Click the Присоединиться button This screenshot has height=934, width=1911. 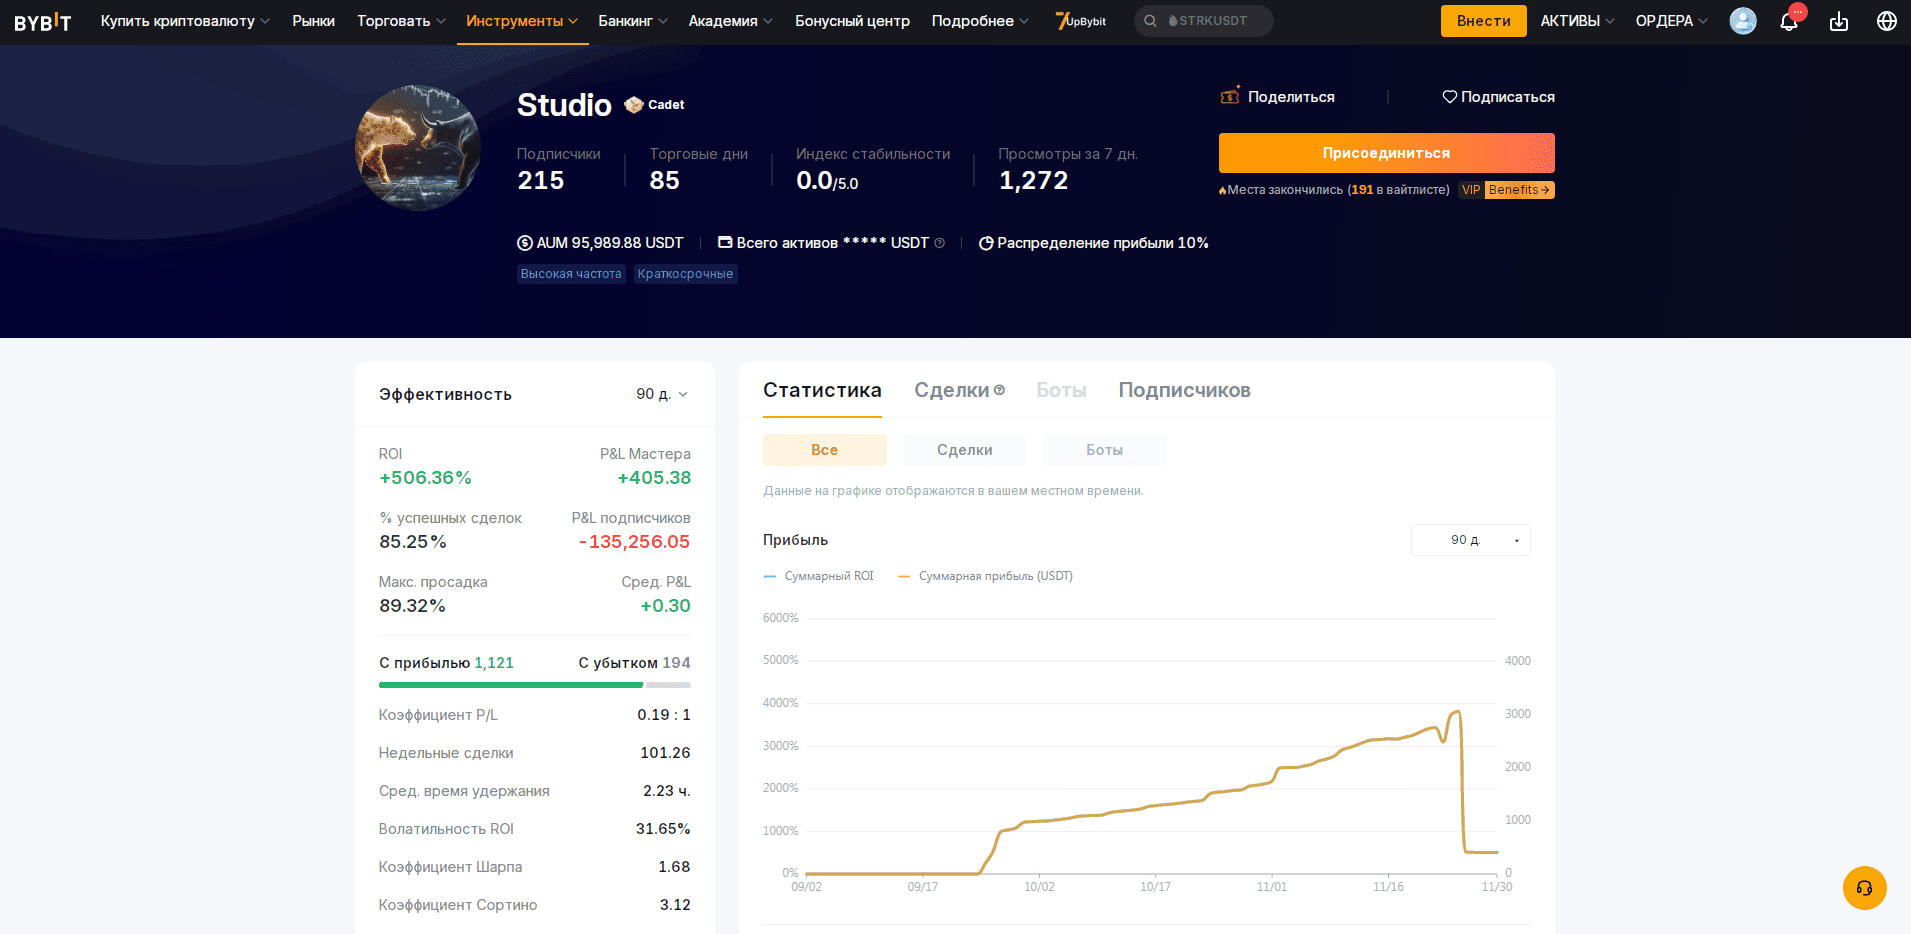(1386, 153)
